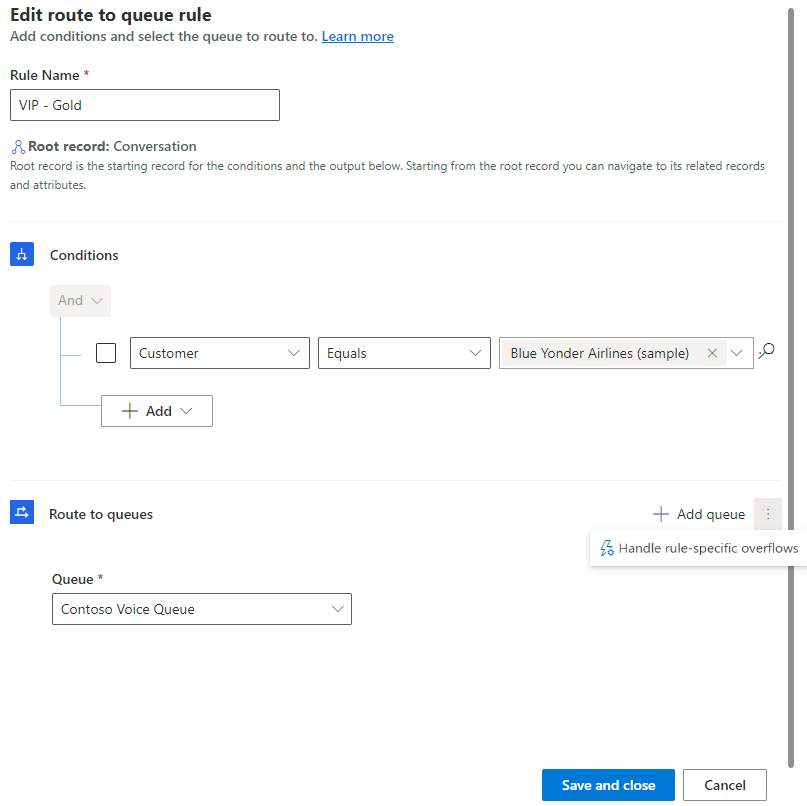Click the Cancel button

[724, 785]
